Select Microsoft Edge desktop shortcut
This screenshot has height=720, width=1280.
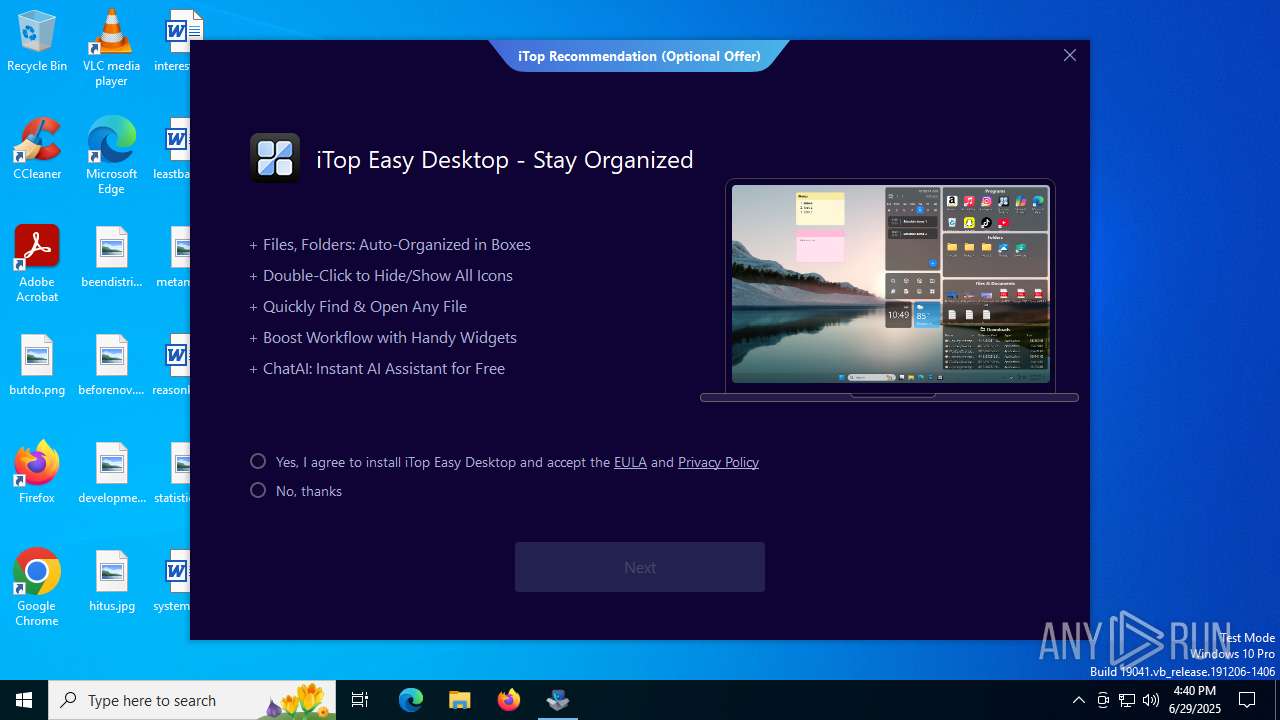tap(111, 156)
